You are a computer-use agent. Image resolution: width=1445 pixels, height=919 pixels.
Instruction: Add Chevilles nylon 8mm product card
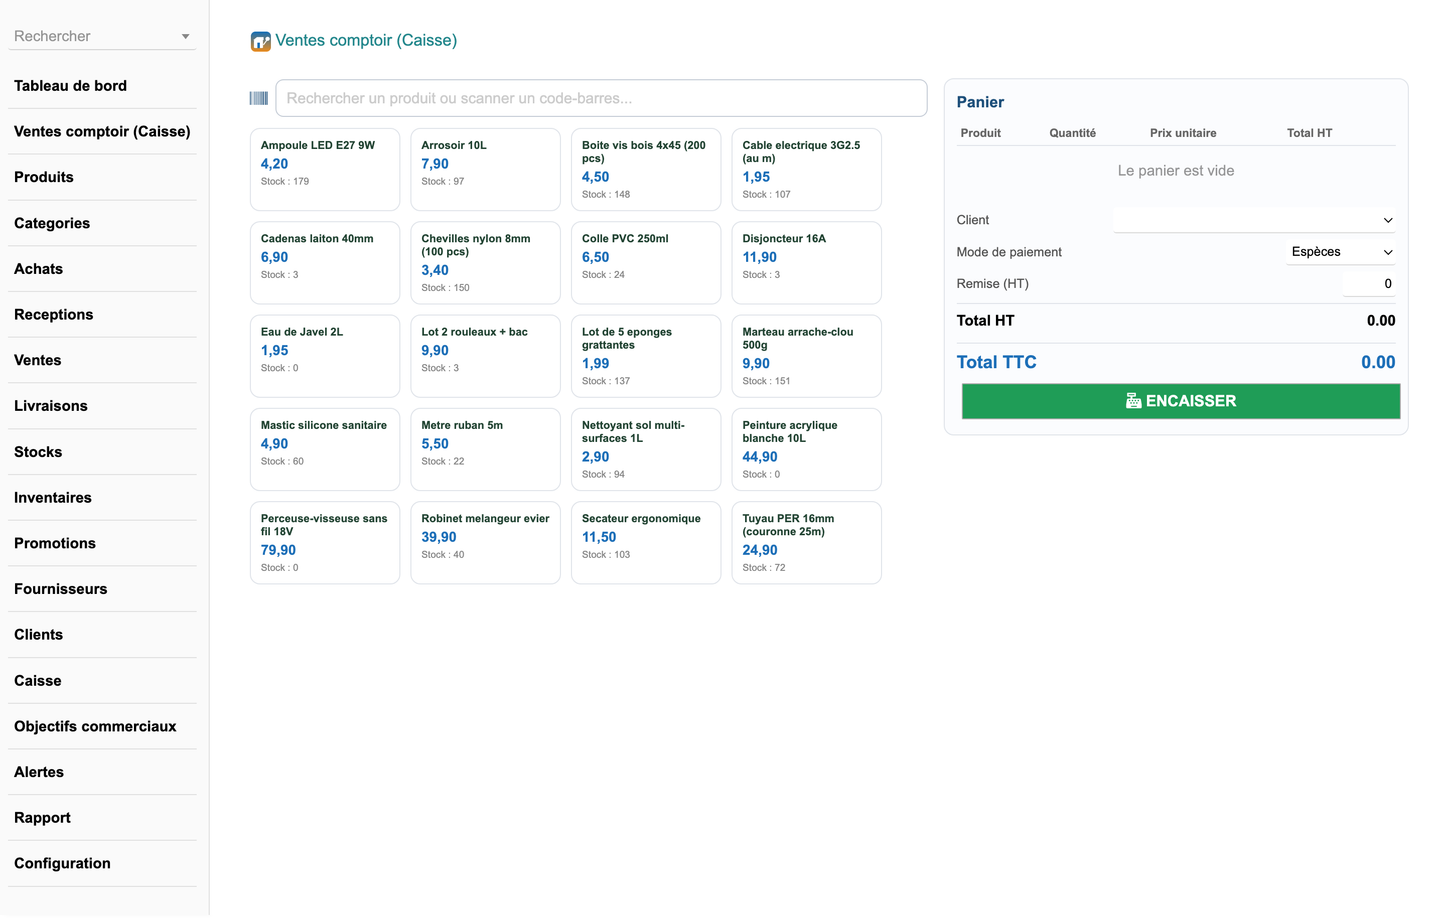(x=485, y=263)
